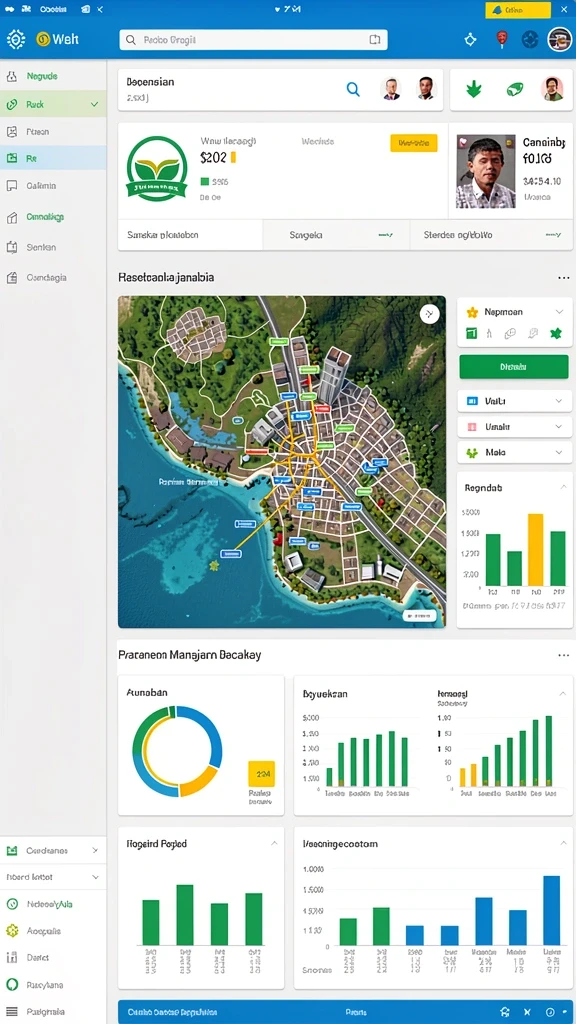Toggle the pink Umalr layer checkbox
Screen dimensions: 576x1024
click(472, 426)
